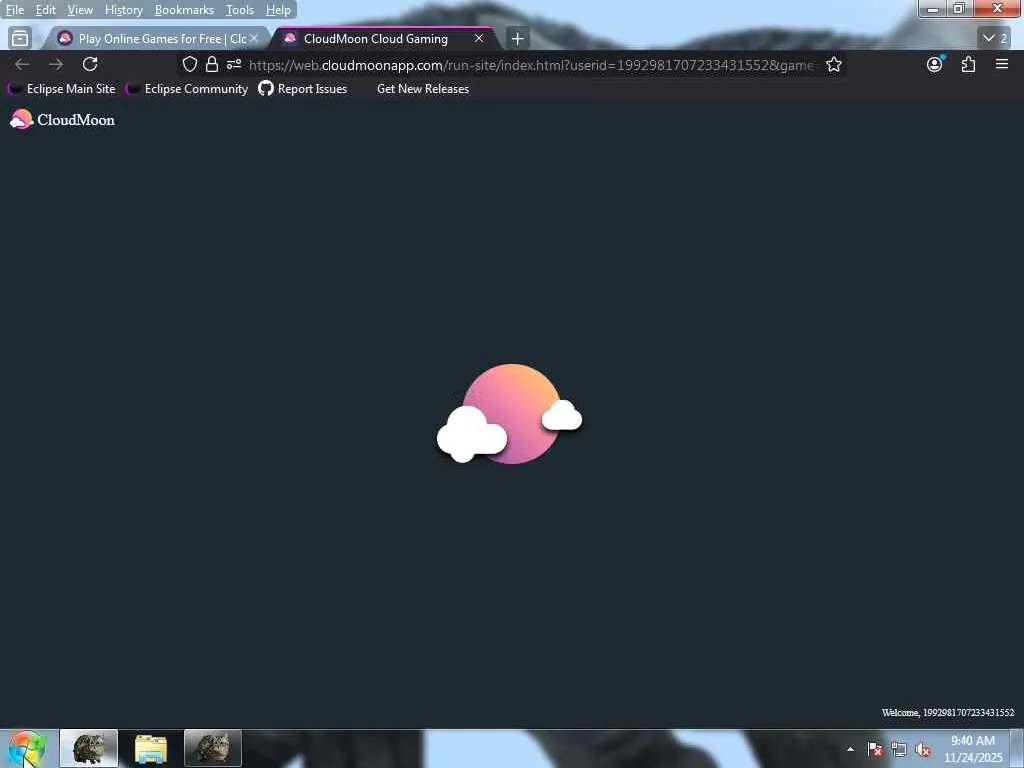Screen dimensions: 1024x768
Task: Open site permissions icon in address bar
Action: coord(234,64)
